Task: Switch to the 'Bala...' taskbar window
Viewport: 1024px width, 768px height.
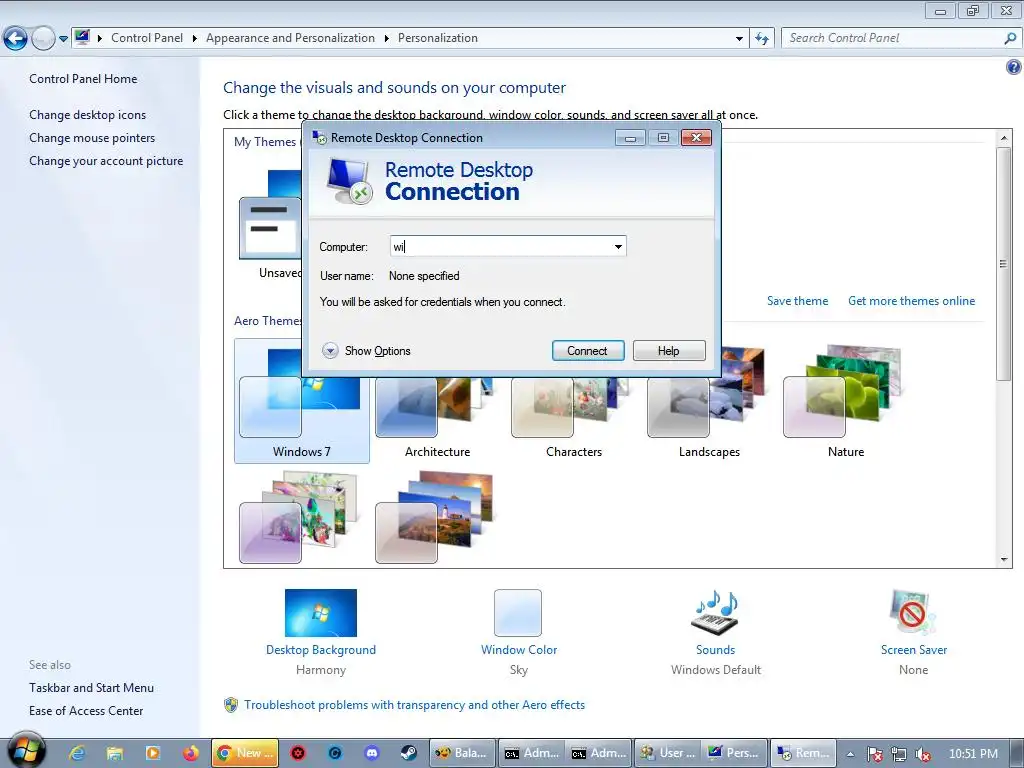Action: click(462, 753)
